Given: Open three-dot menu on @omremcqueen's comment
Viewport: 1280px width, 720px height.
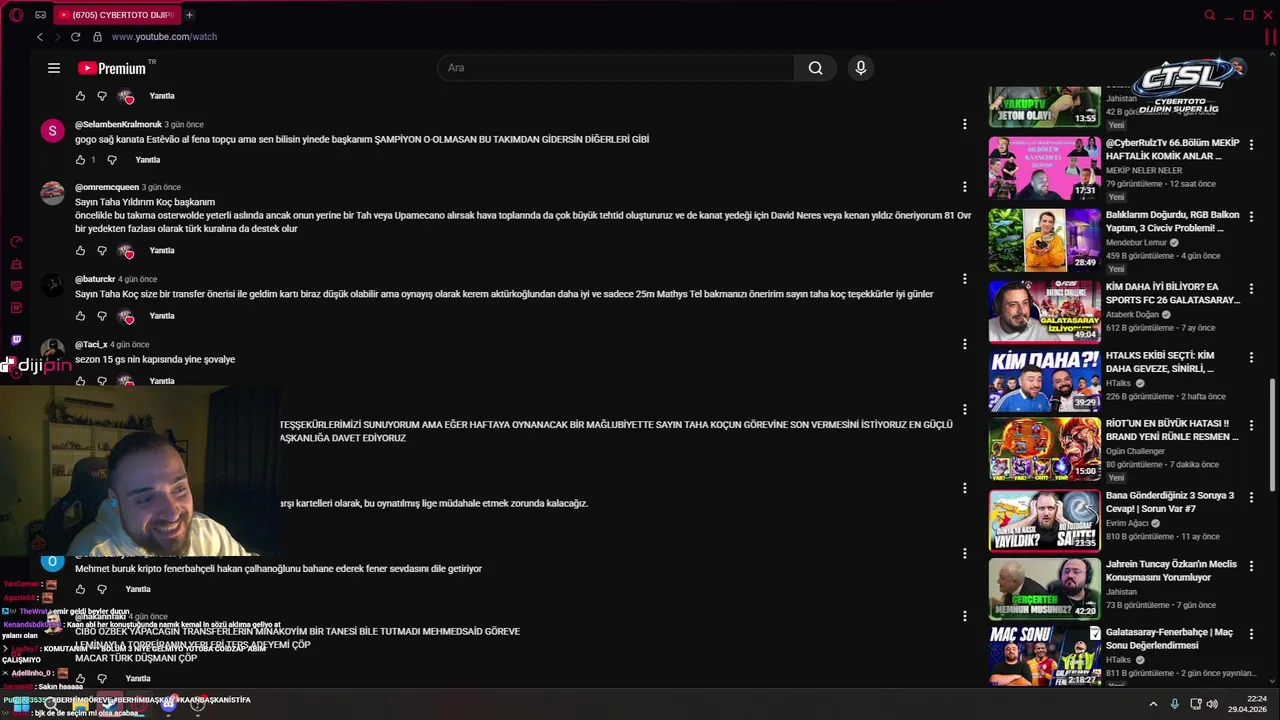Looking at the screenshot, I should 964,187.
